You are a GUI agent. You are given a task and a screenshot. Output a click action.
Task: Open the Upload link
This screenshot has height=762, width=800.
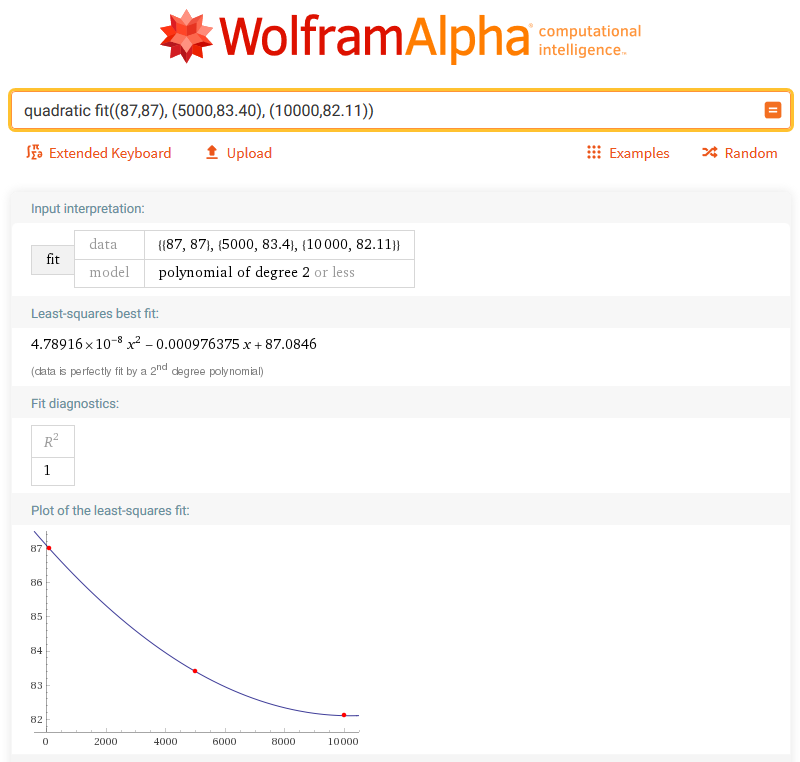249,153
